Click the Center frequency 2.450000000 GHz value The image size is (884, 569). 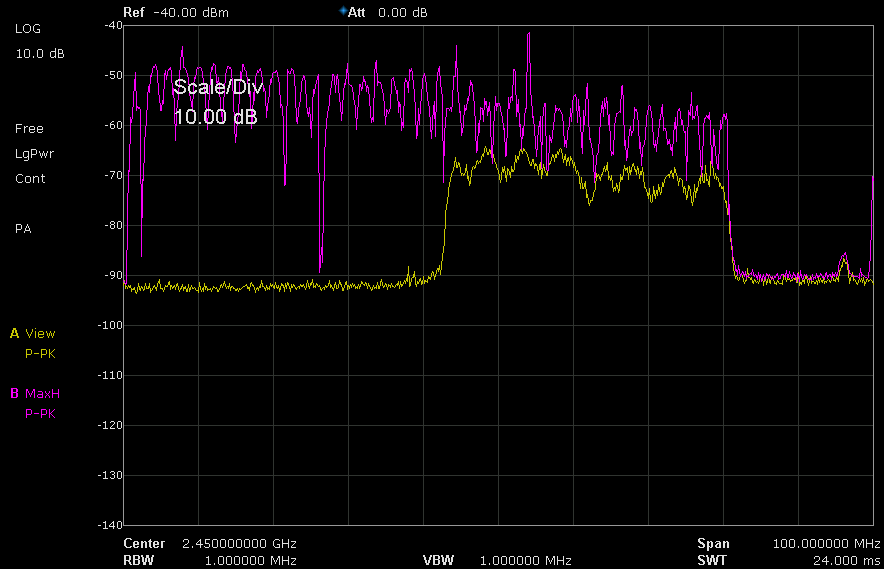click(239, 544)
